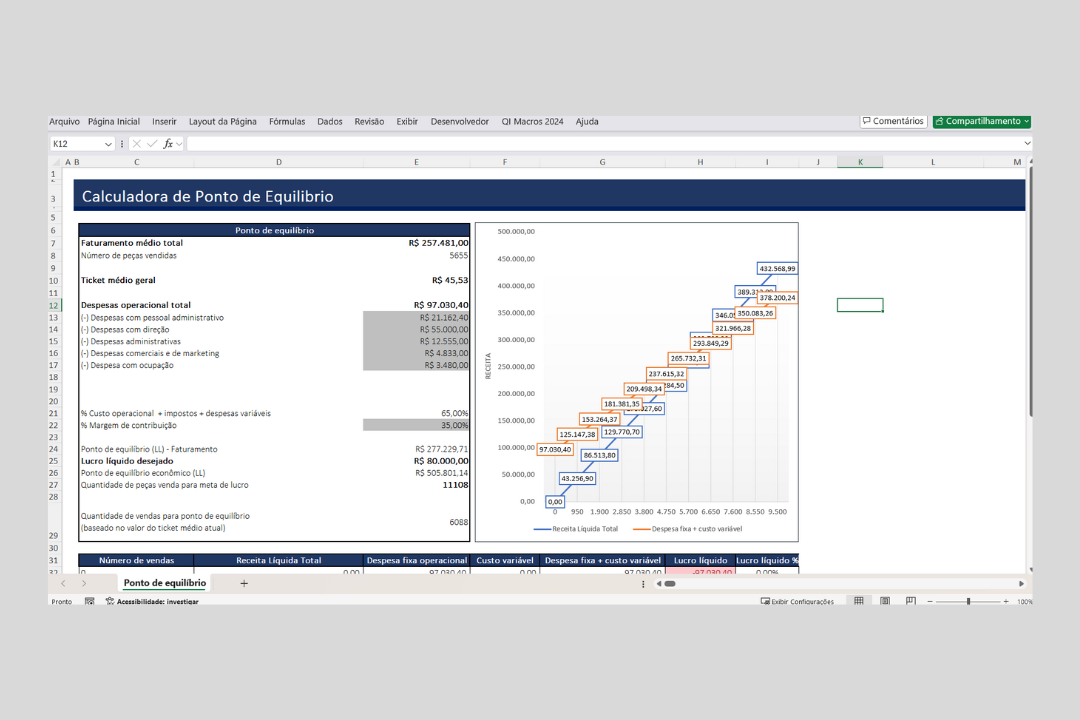Open the Fórmulas ribbon tab
Image resolution: width=1080 pixels, height=720 pixels.
coord(287,122)
